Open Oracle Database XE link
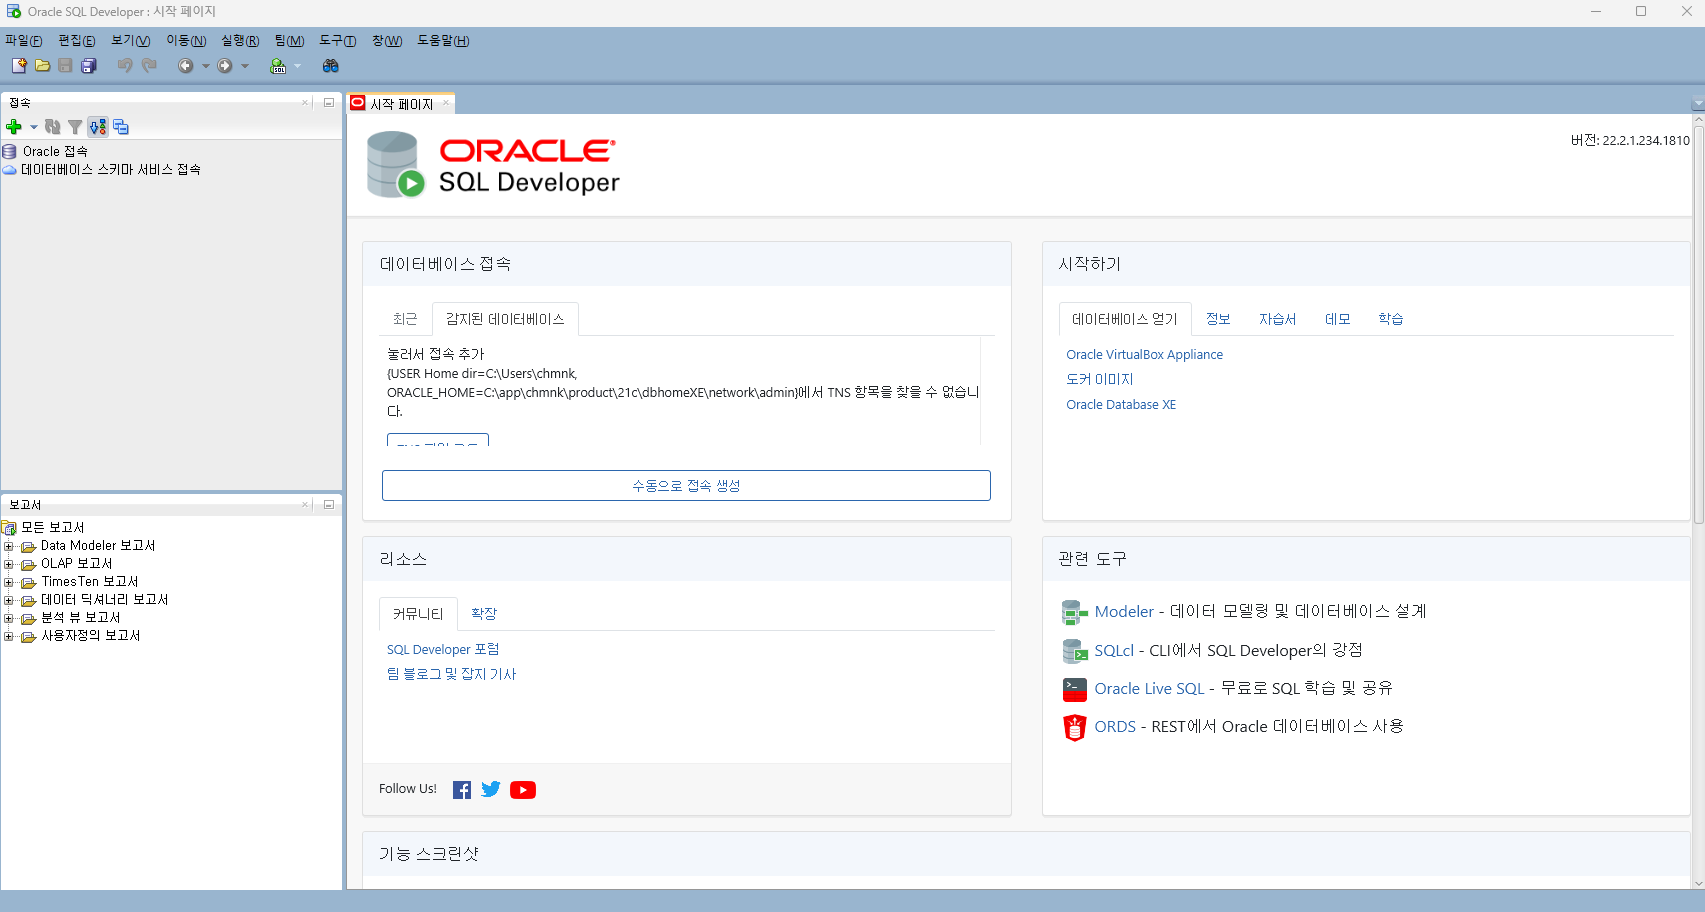 pyautogui.click(x=1121, y=405)
